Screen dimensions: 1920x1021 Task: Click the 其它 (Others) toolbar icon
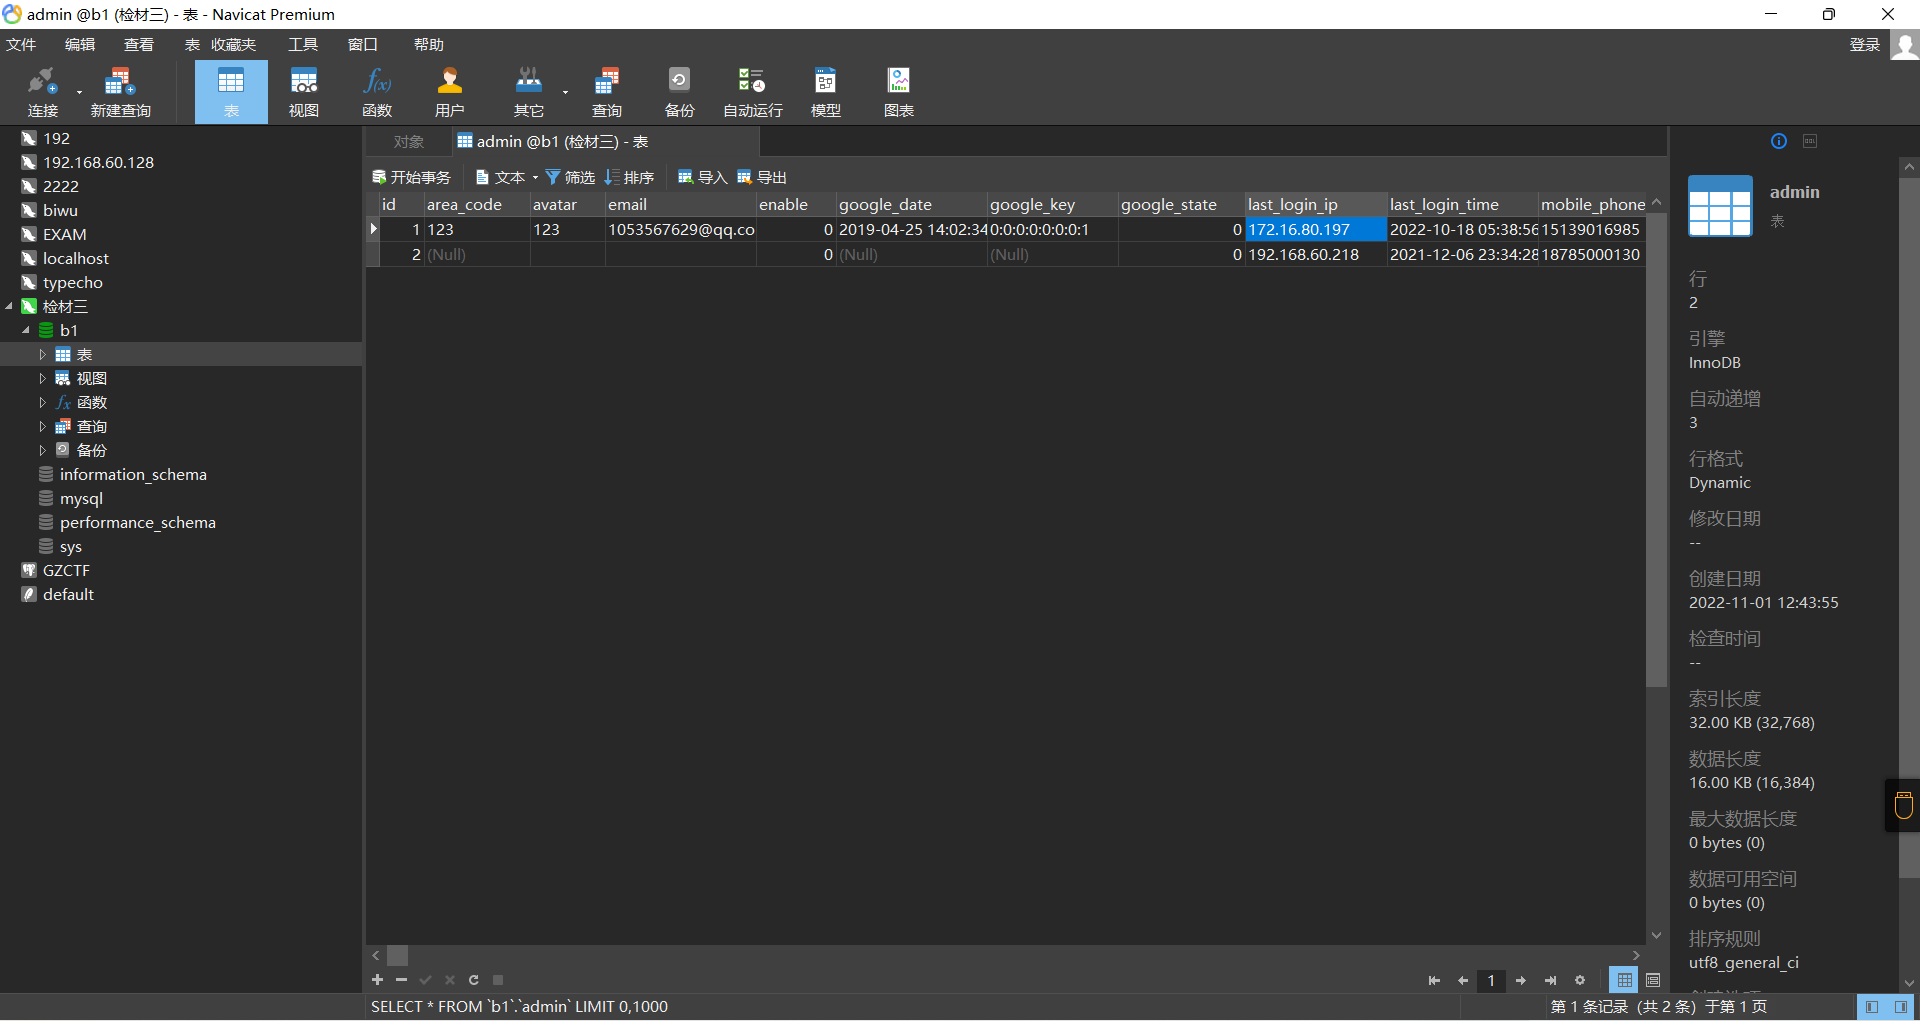point(529,91)
